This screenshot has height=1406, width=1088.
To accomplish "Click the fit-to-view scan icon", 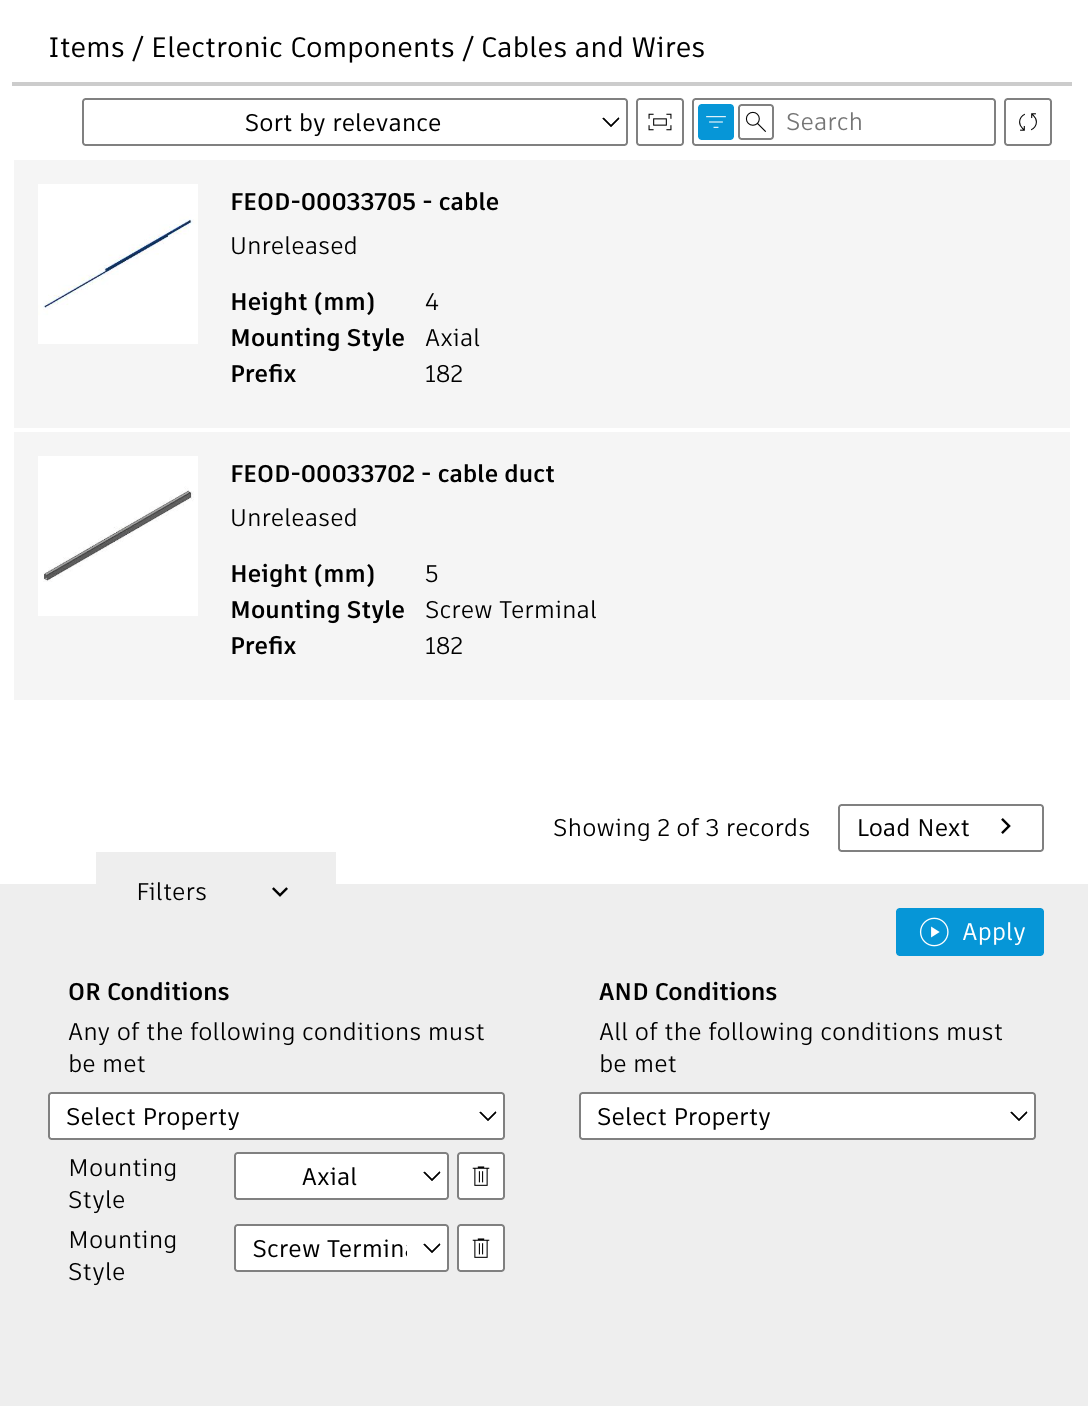I will 660,122.
